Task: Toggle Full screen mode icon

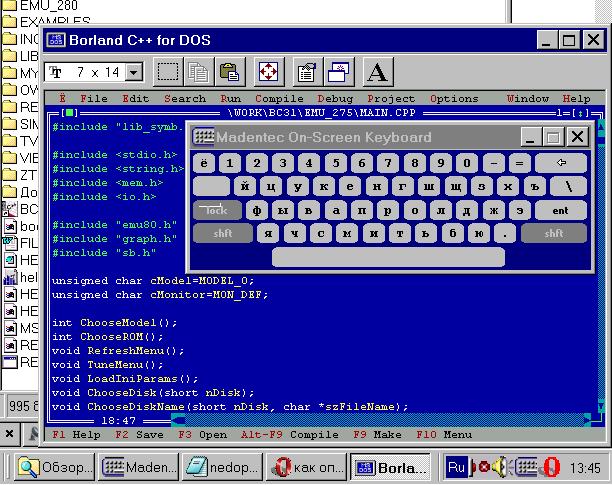Action: click(269, 72)
